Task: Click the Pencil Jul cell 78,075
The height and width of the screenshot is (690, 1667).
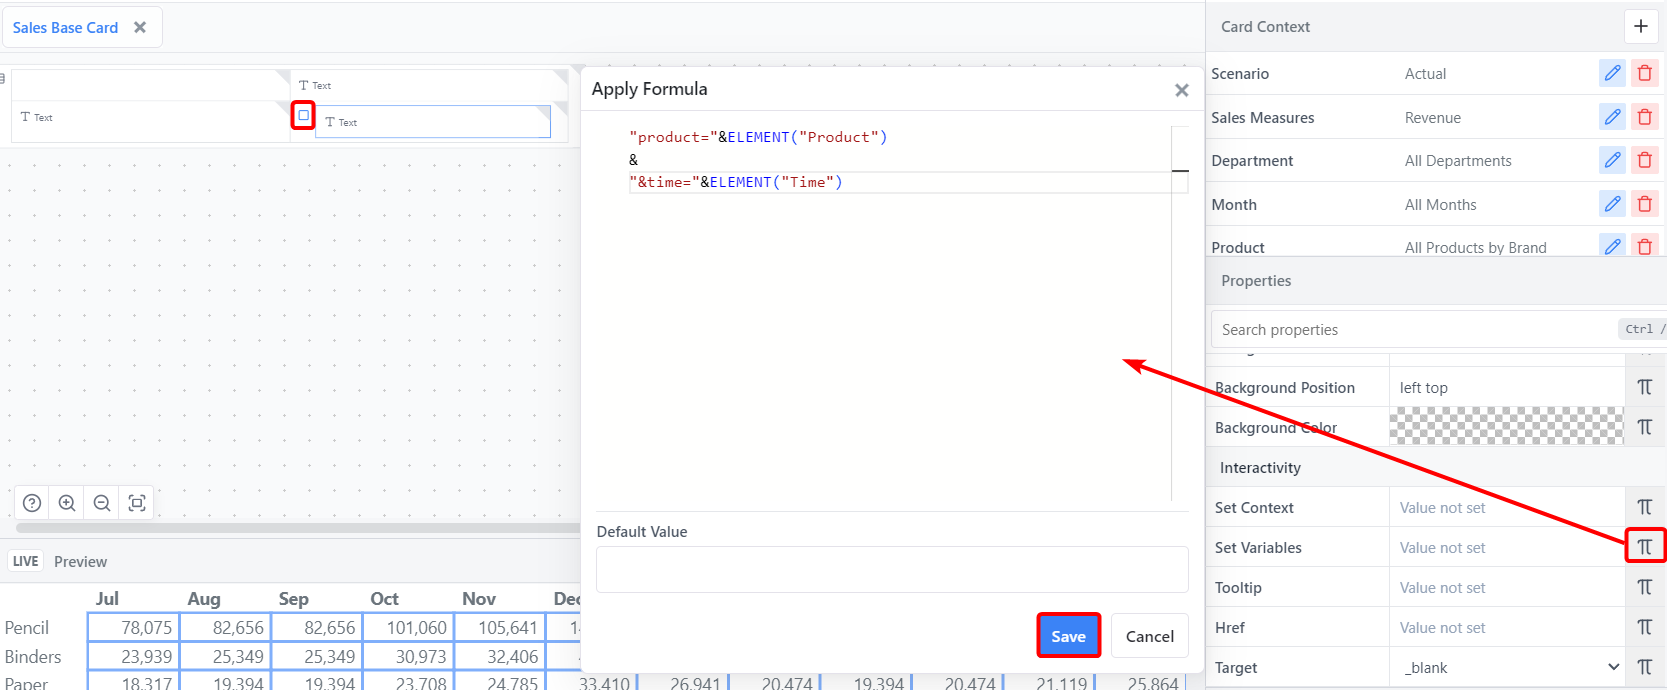Action: (x=132, y=627)
